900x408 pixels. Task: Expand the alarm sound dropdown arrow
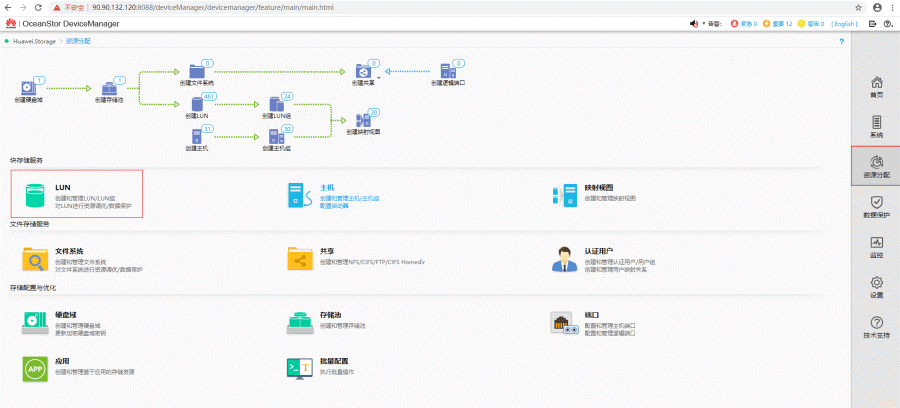703,23
